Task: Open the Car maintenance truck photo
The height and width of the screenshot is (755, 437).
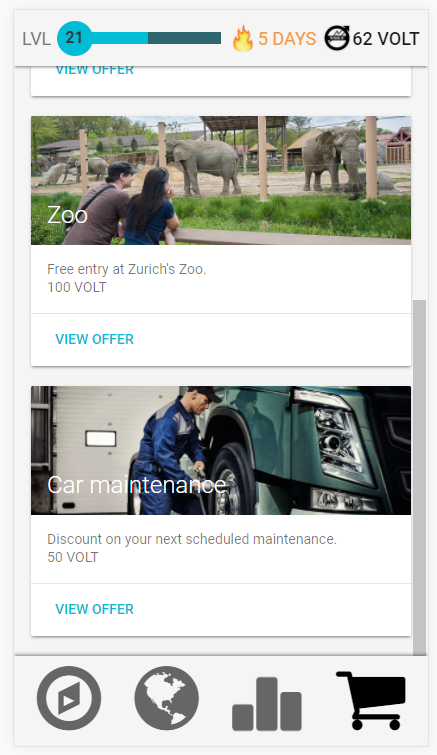Action: tap(221, 450)
